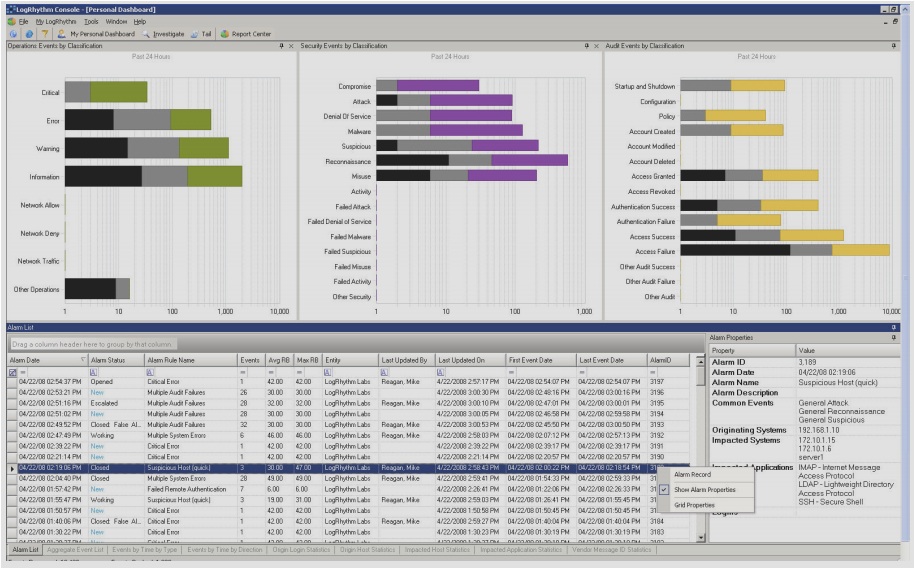Switch to the Aggregate Event List tab
The width and height of the screenshot is (915, 569).
click(x=75, y=550)
